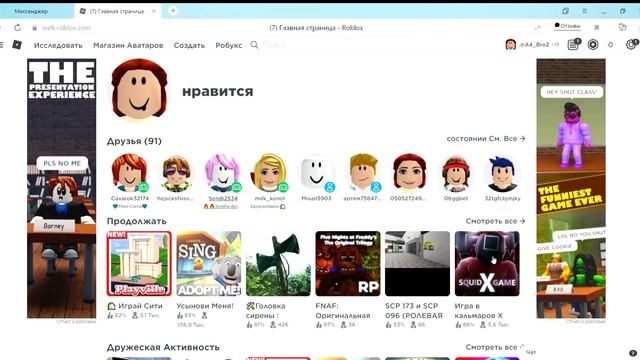640x360 pixels.
Task: Click the Roblox logo in the navbar
Action: [x=17, y=45]
